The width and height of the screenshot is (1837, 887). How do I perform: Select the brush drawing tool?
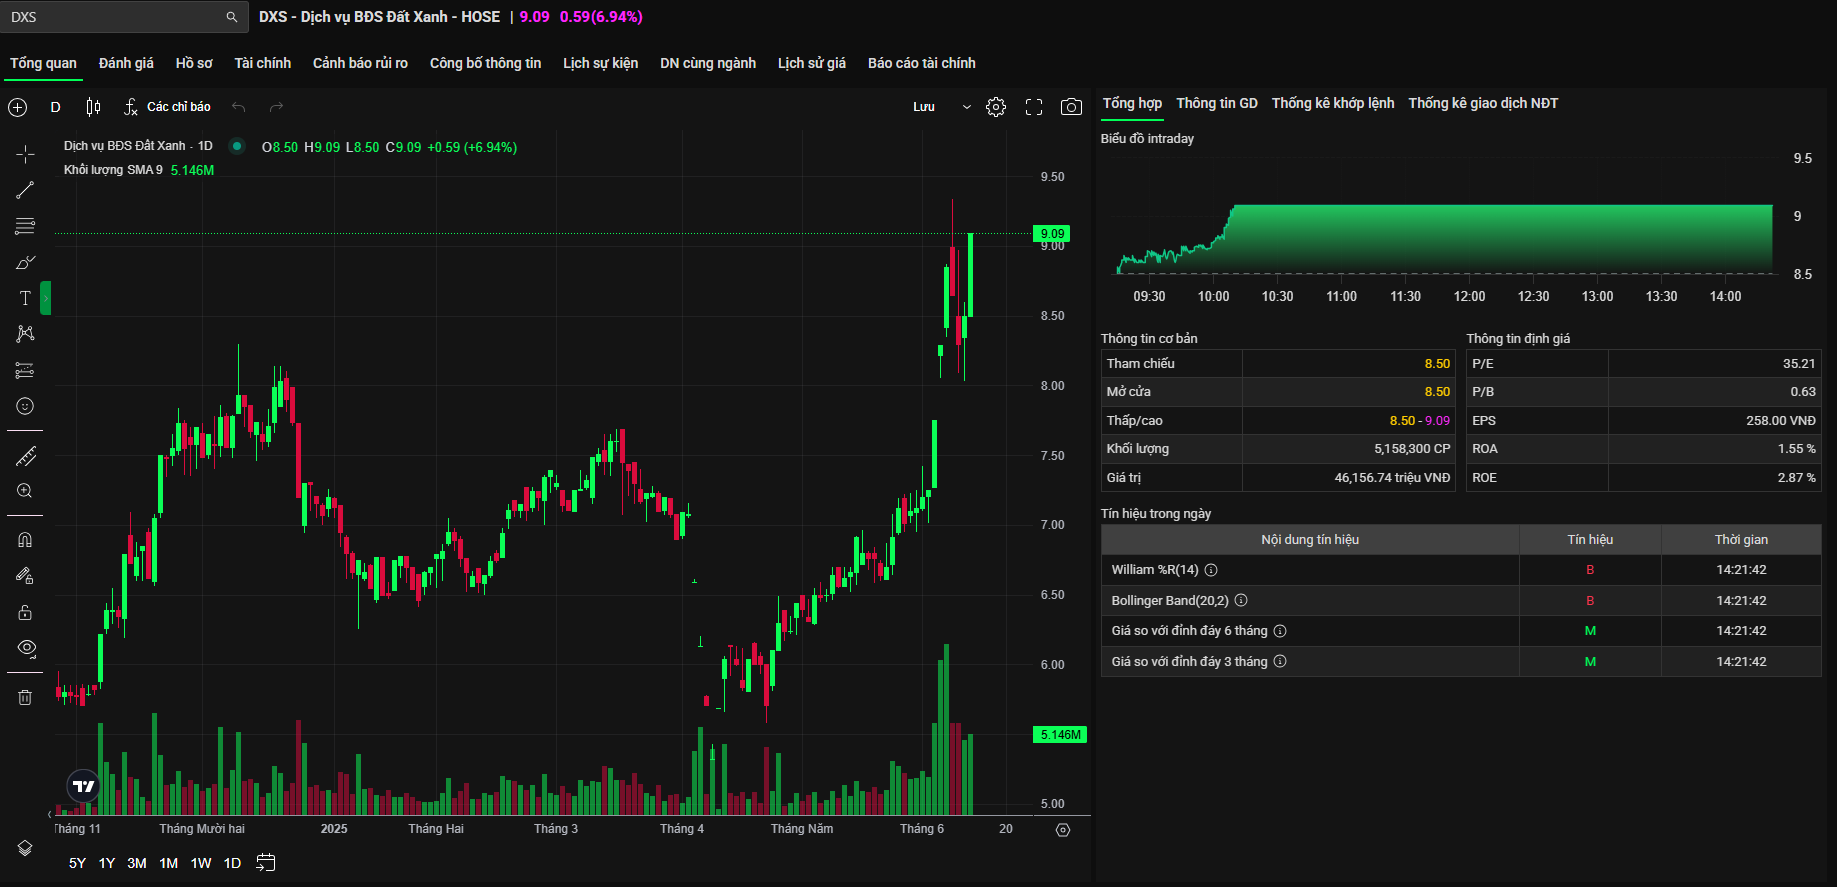click(x=26, y=262)
